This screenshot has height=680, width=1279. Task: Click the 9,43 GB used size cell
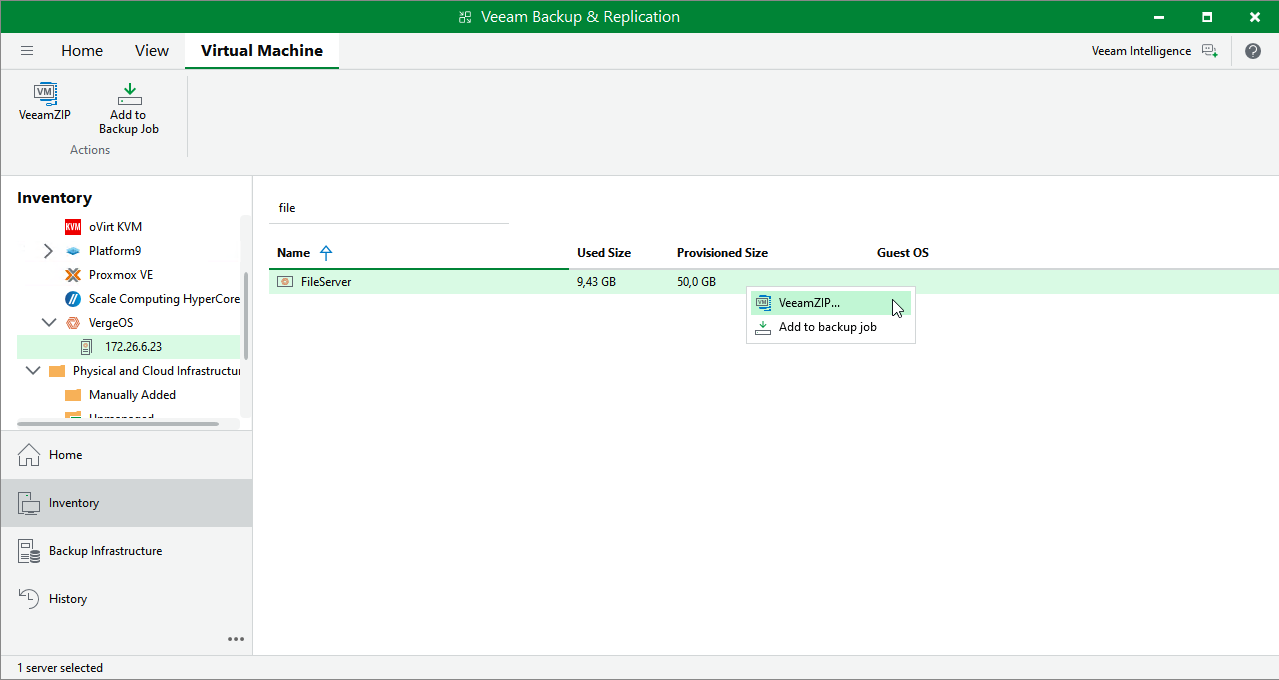[596, 282]
